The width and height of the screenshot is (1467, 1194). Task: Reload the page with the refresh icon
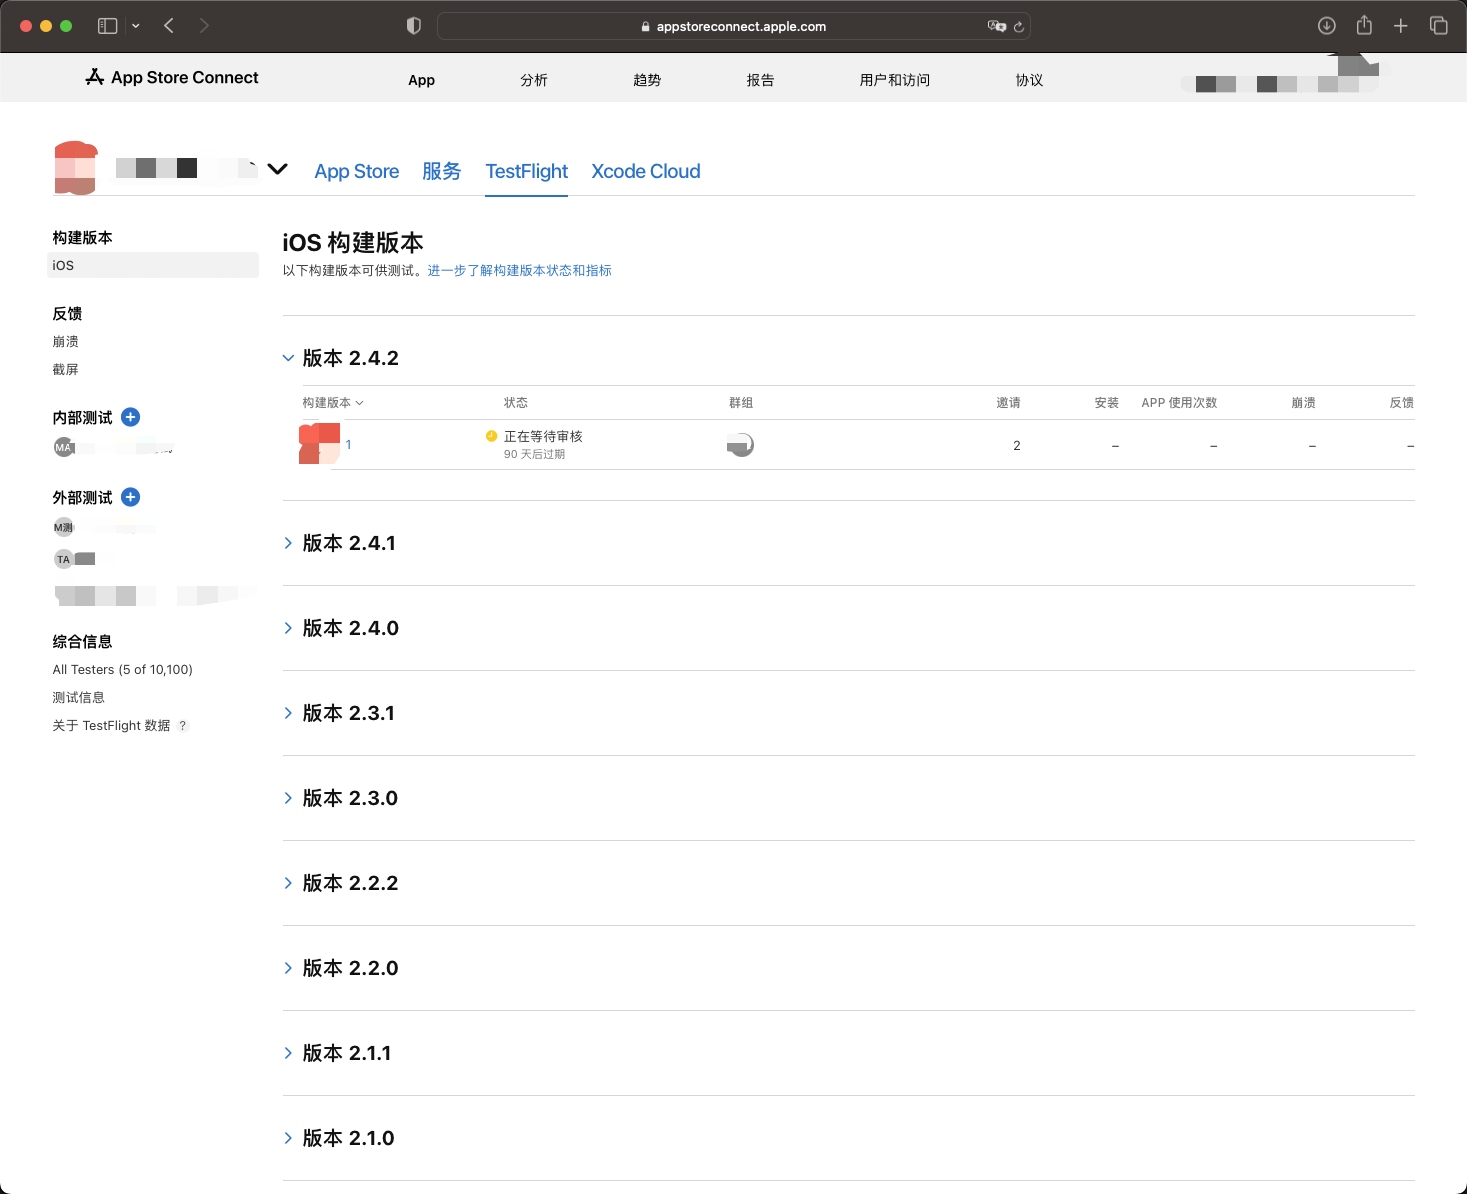(1019, 27)
